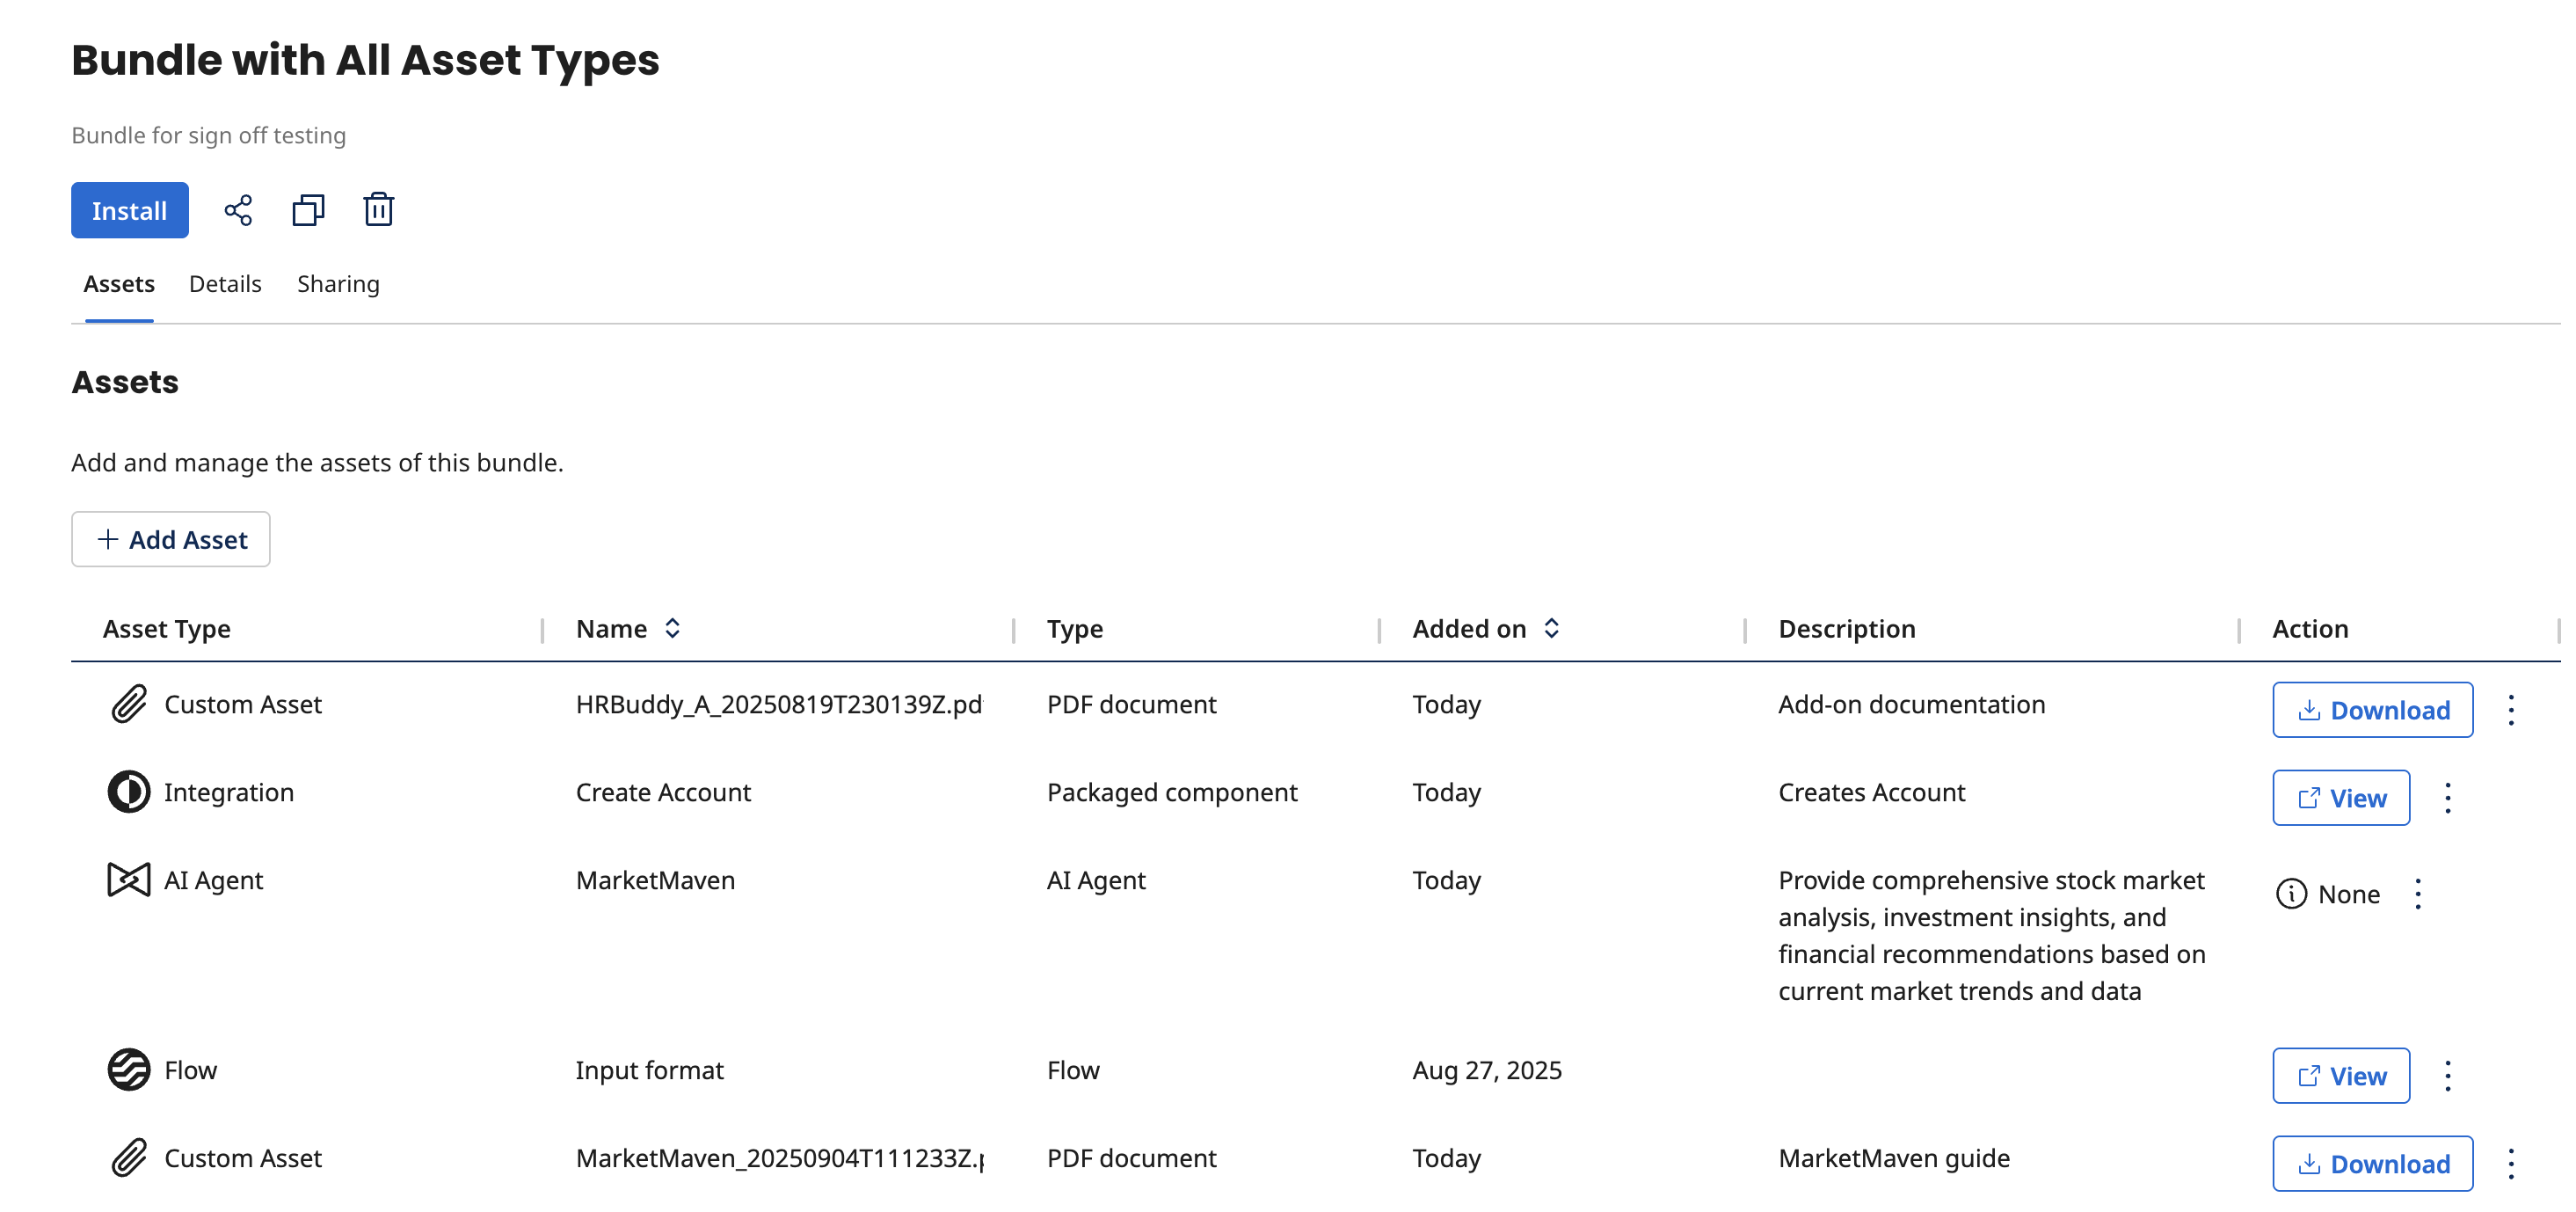
Task: View the Input format flow
Action: point(2340,1076)
